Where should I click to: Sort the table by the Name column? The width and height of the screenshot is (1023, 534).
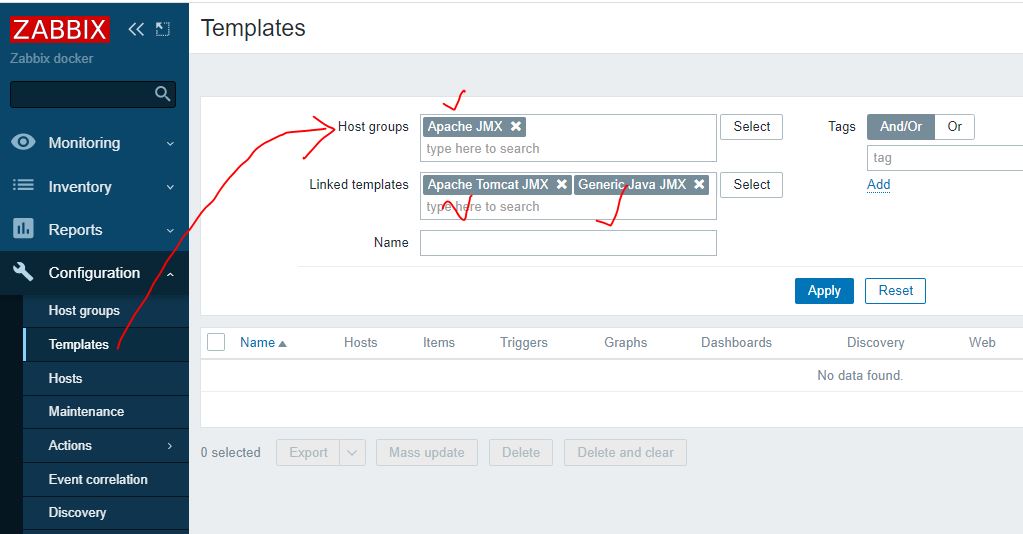point(258,342)
